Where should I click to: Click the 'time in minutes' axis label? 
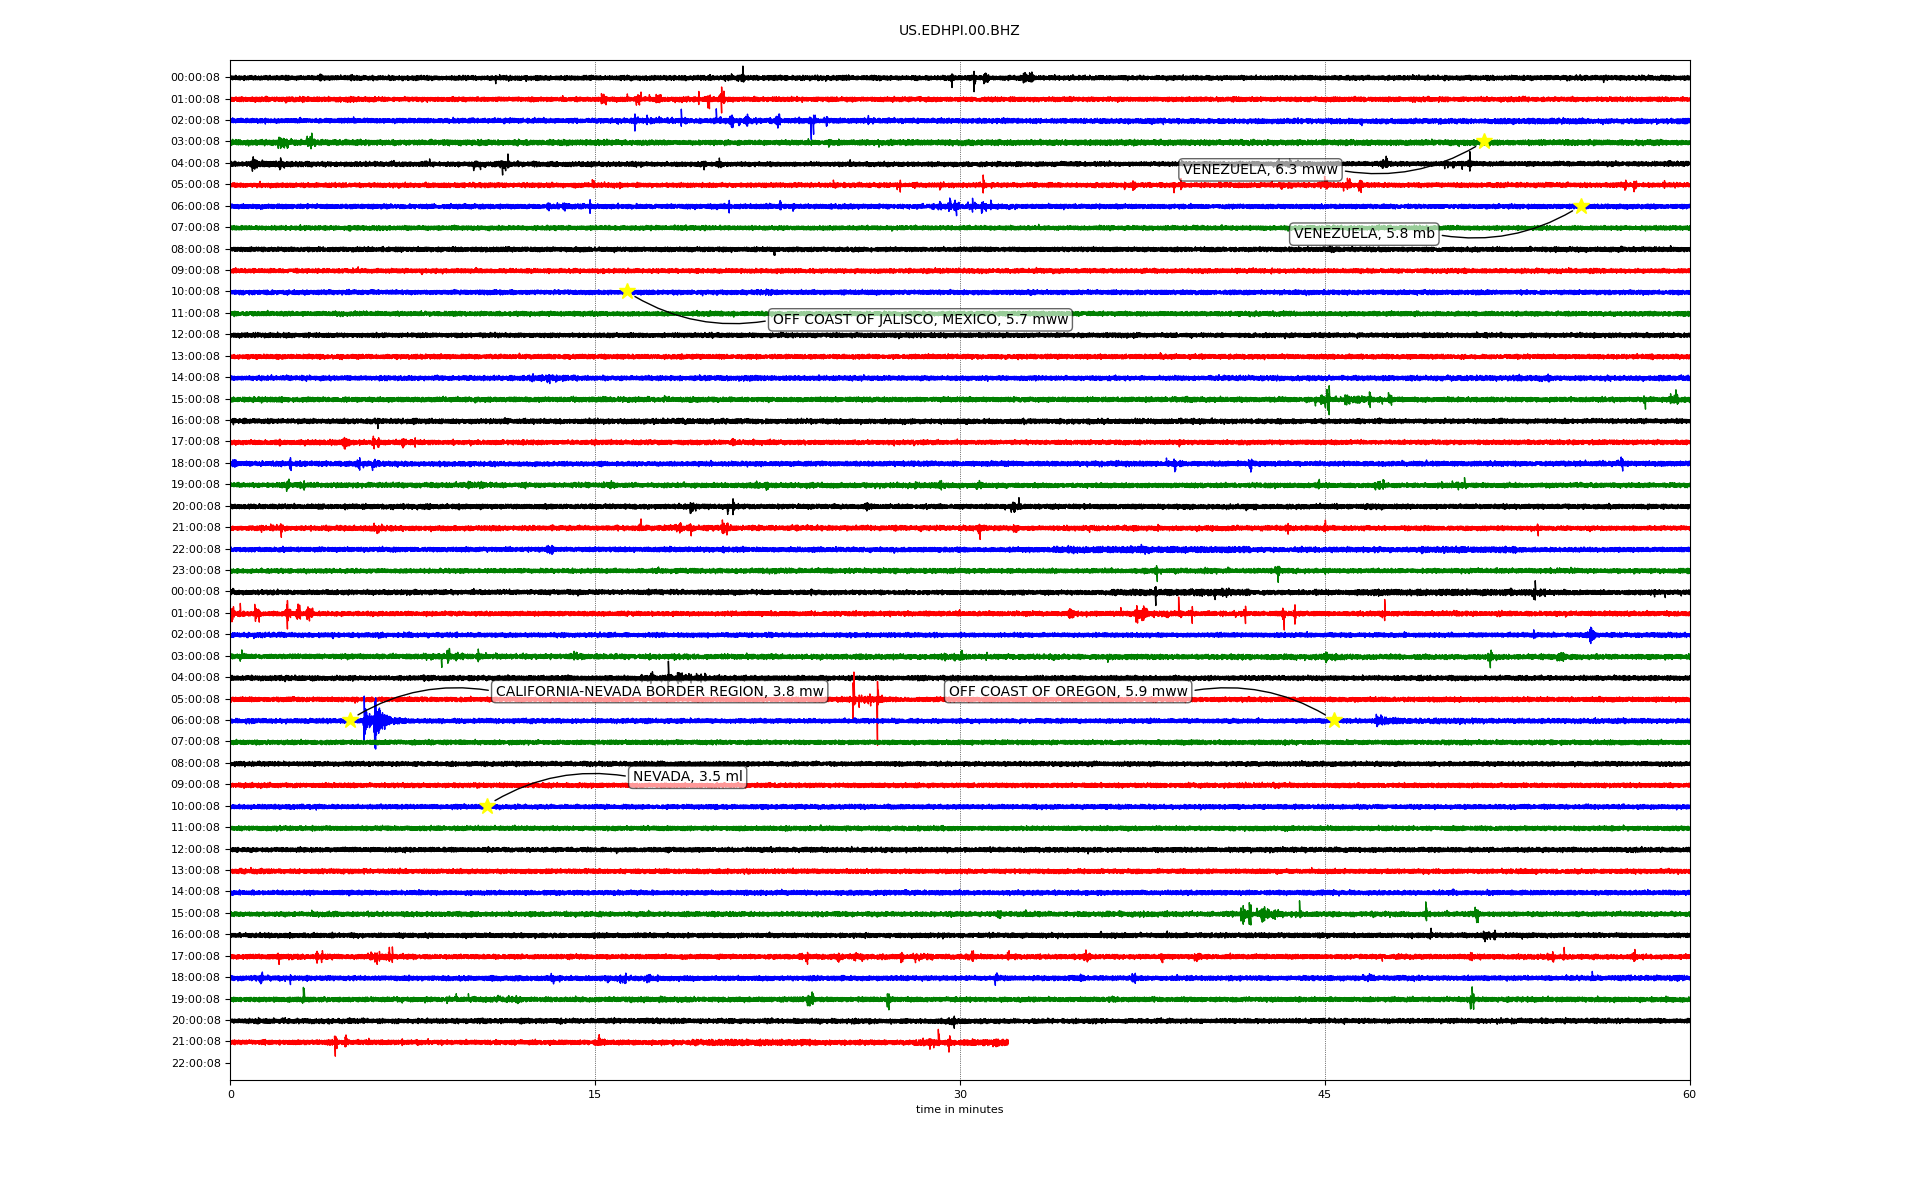click(959, 1109)
